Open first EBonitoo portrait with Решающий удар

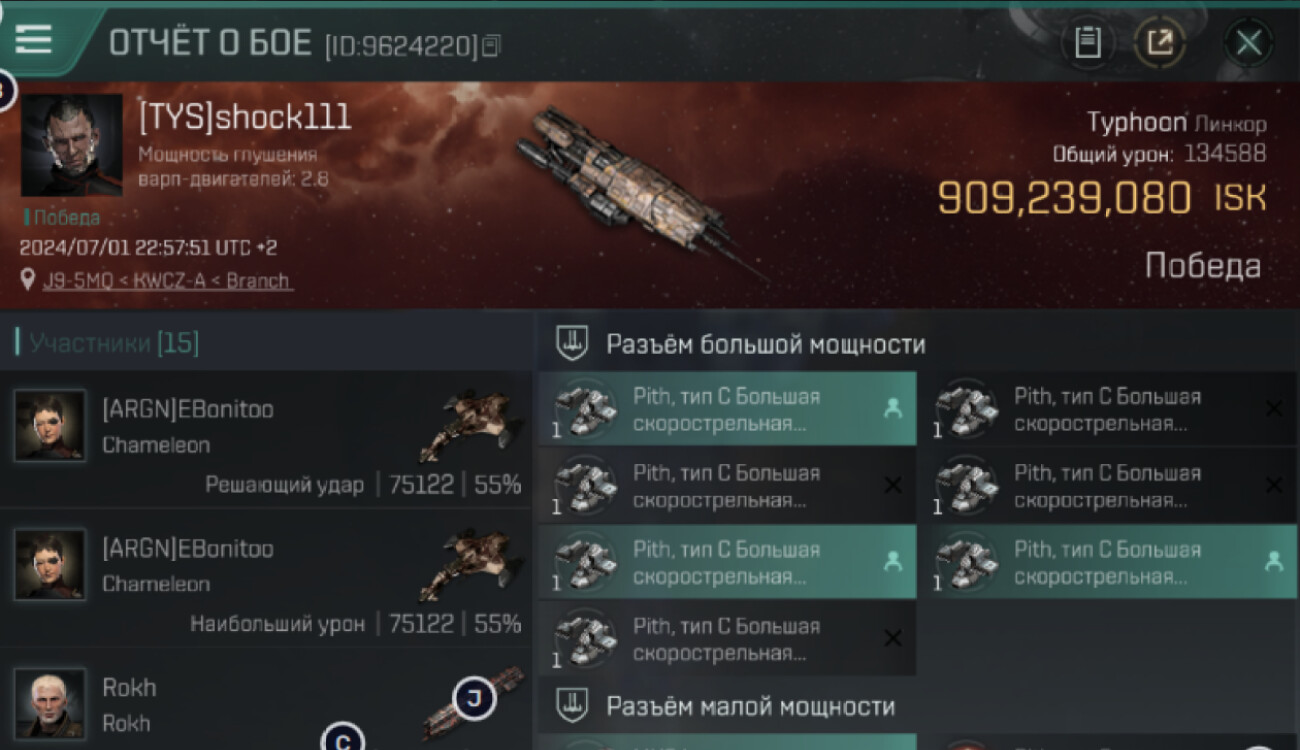click(50, 425)
